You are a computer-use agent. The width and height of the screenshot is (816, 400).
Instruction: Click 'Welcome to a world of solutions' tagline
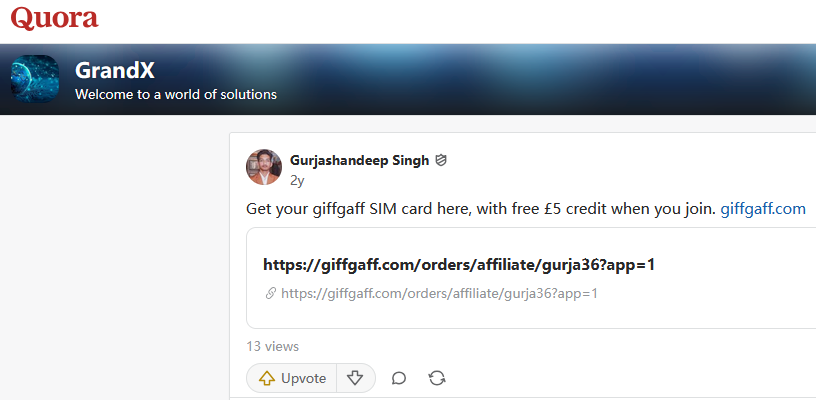[176, 95]
